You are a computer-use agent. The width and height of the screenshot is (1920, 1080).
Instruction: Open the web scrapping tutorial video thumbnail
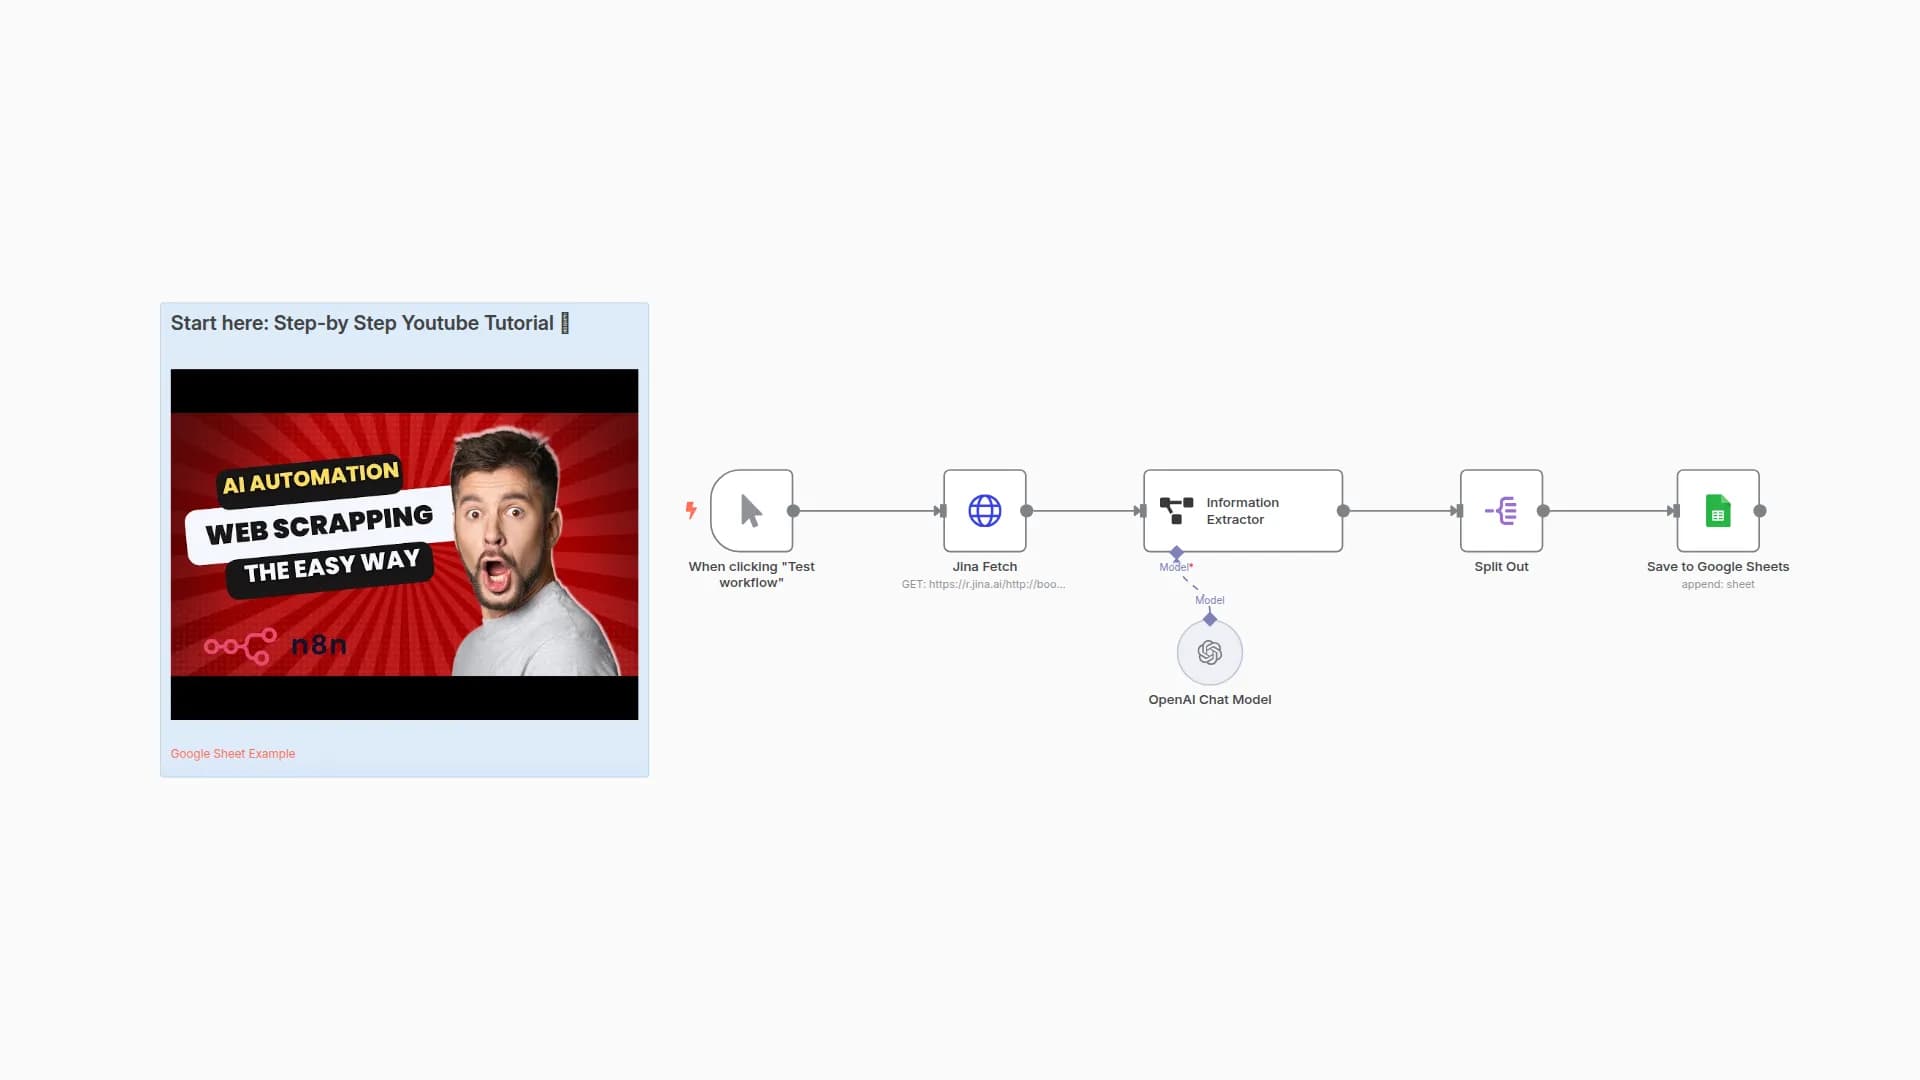404,545
